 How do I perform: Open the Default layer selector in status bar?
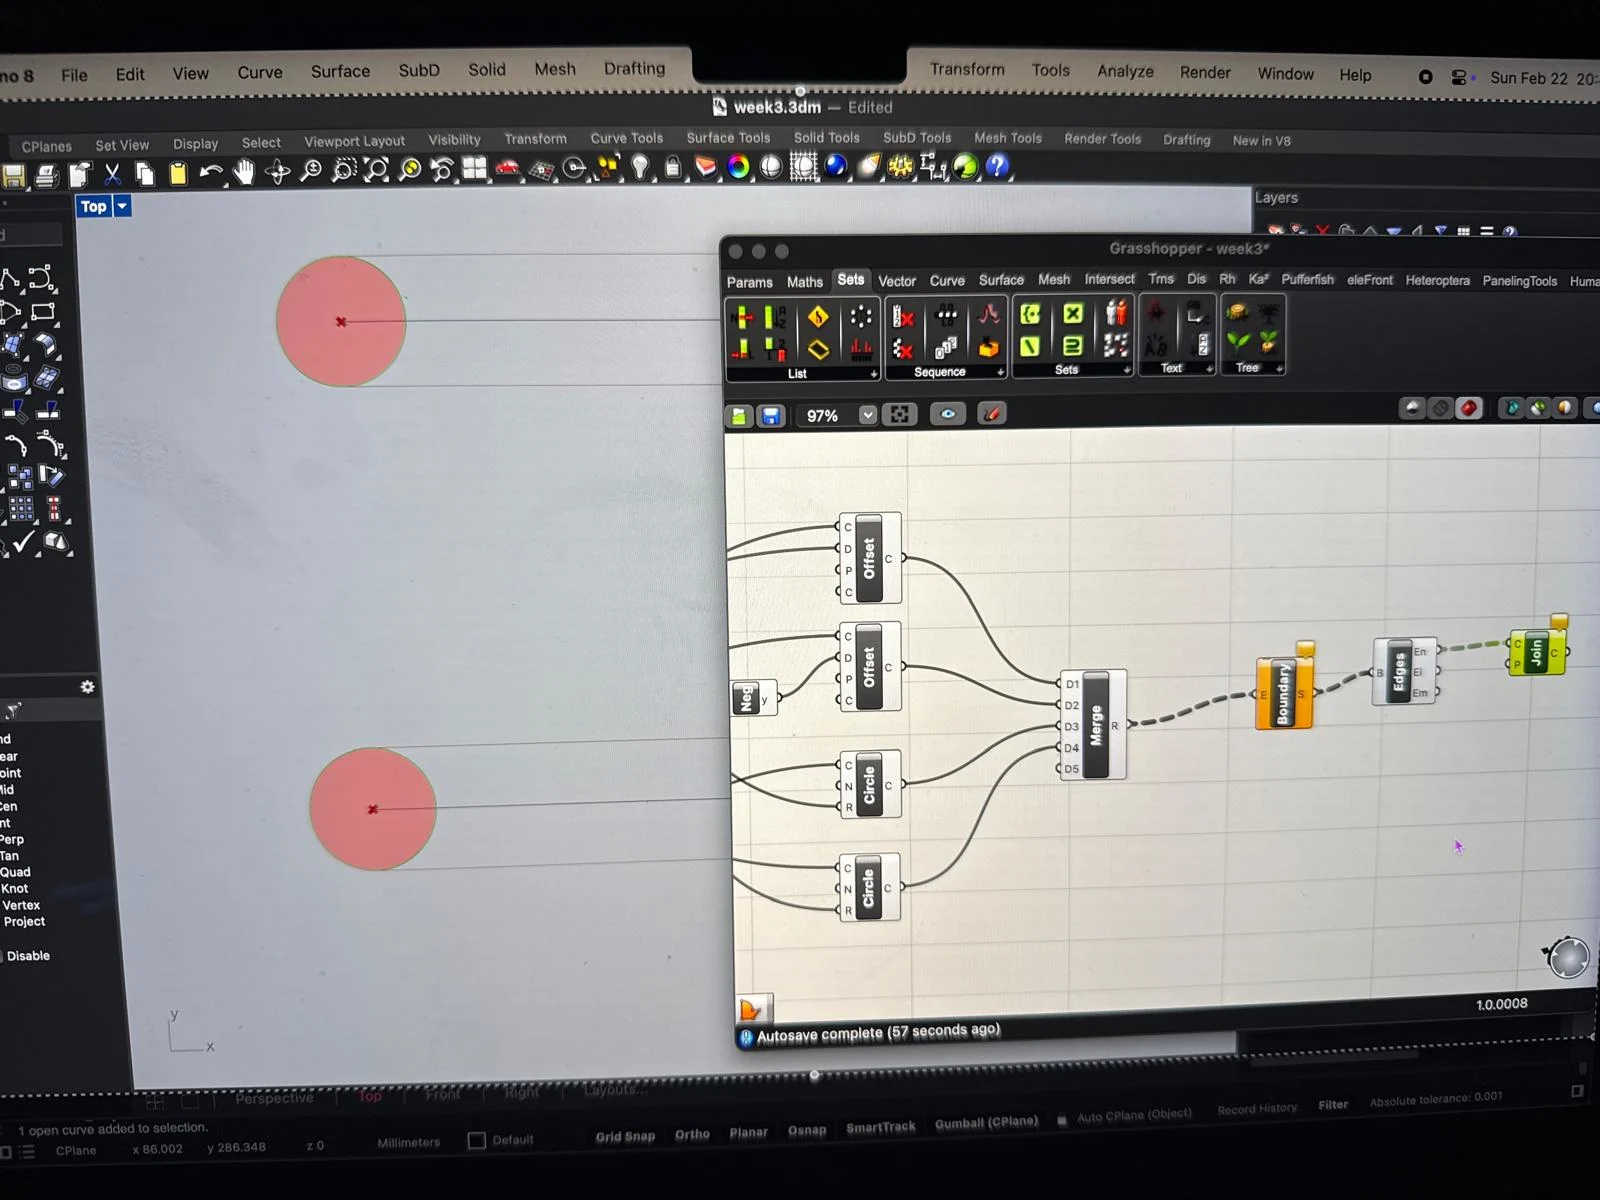513,1140
